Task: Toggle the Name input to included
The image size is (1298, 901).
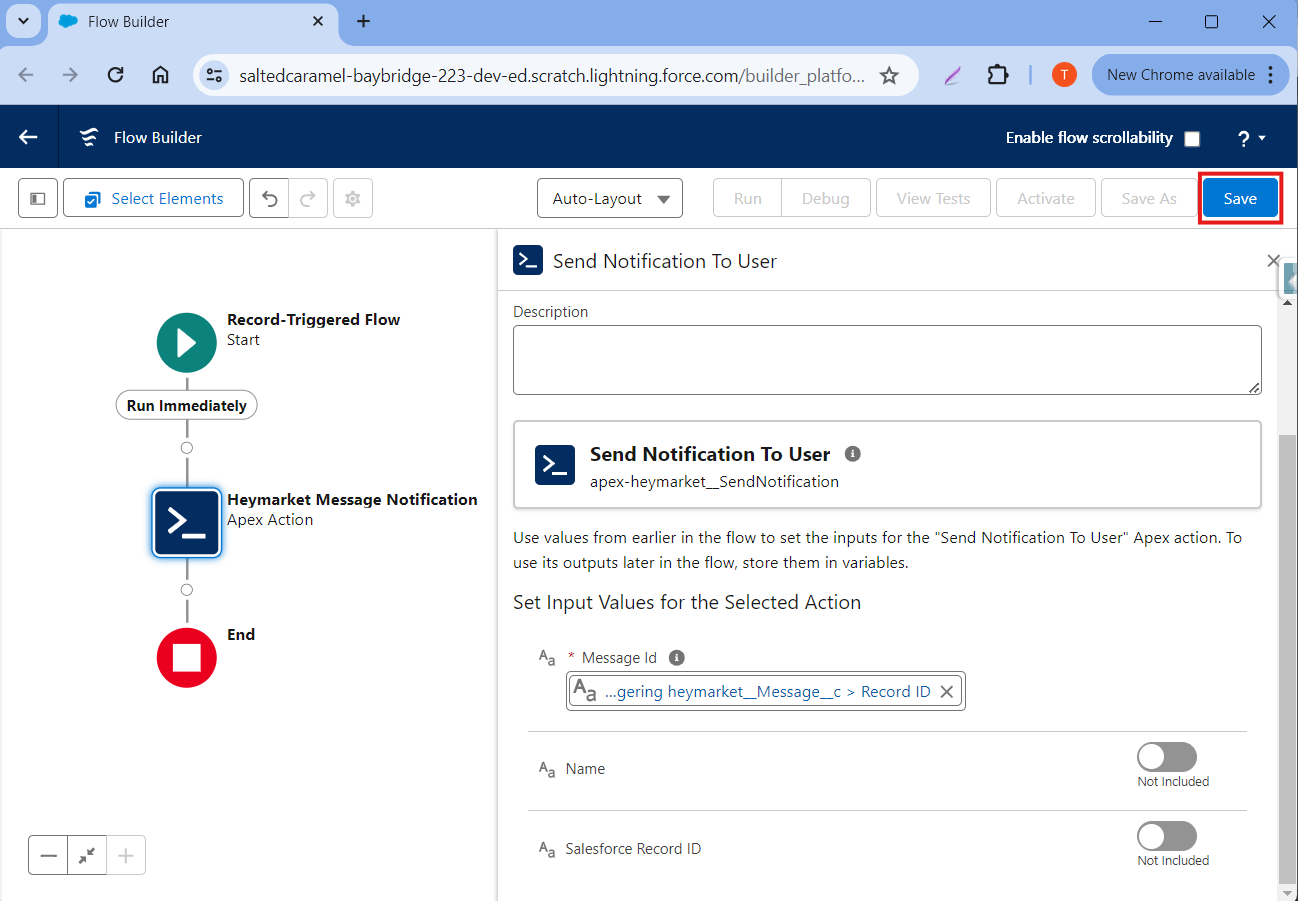Action: [x=1167, y=757]
